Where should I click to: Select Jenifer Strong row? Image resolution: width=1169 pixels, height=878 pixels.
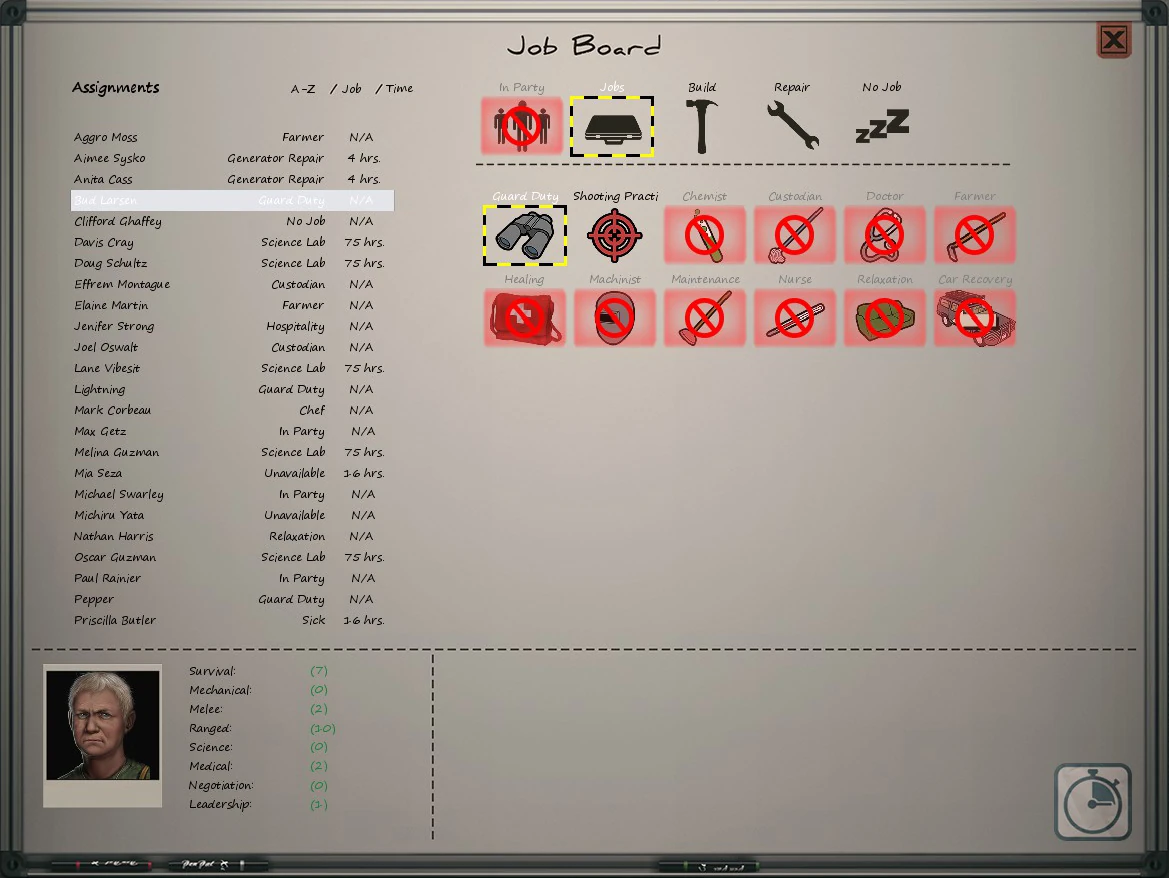click(232, 326)
